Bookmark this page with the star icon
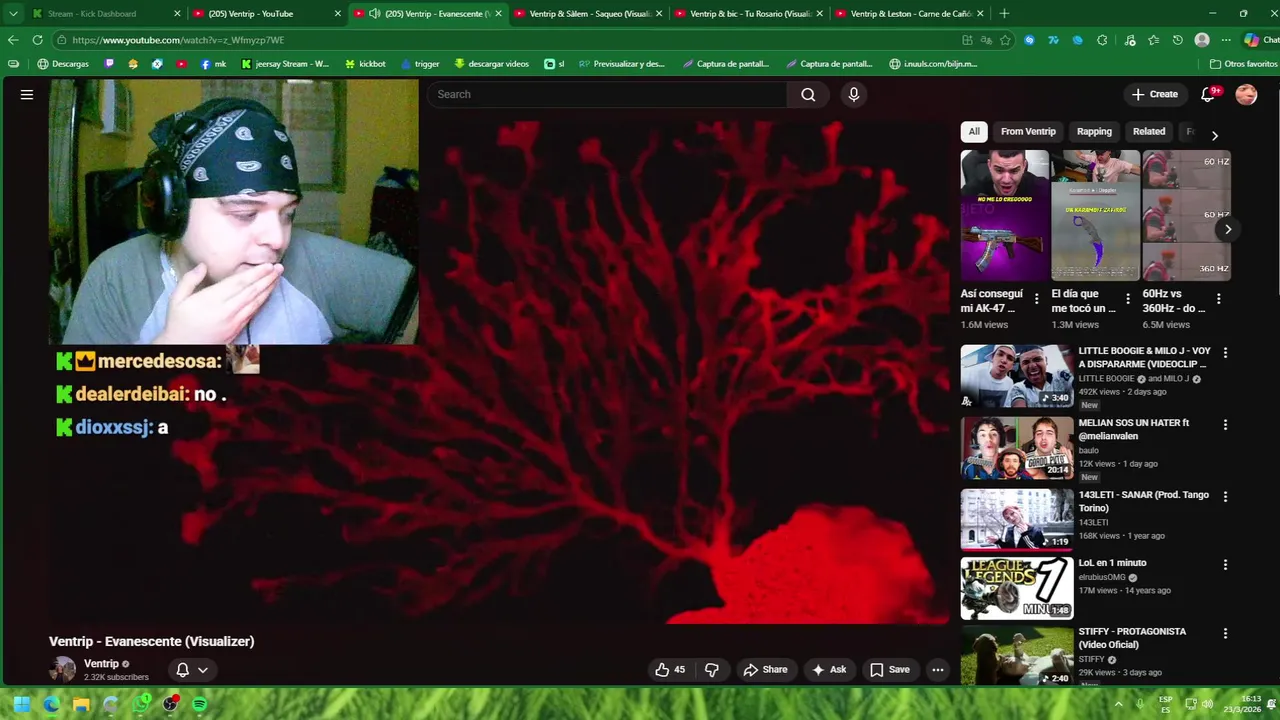Image resolution: width=1280 pixels, height=720 pixels. point(1005,40)
